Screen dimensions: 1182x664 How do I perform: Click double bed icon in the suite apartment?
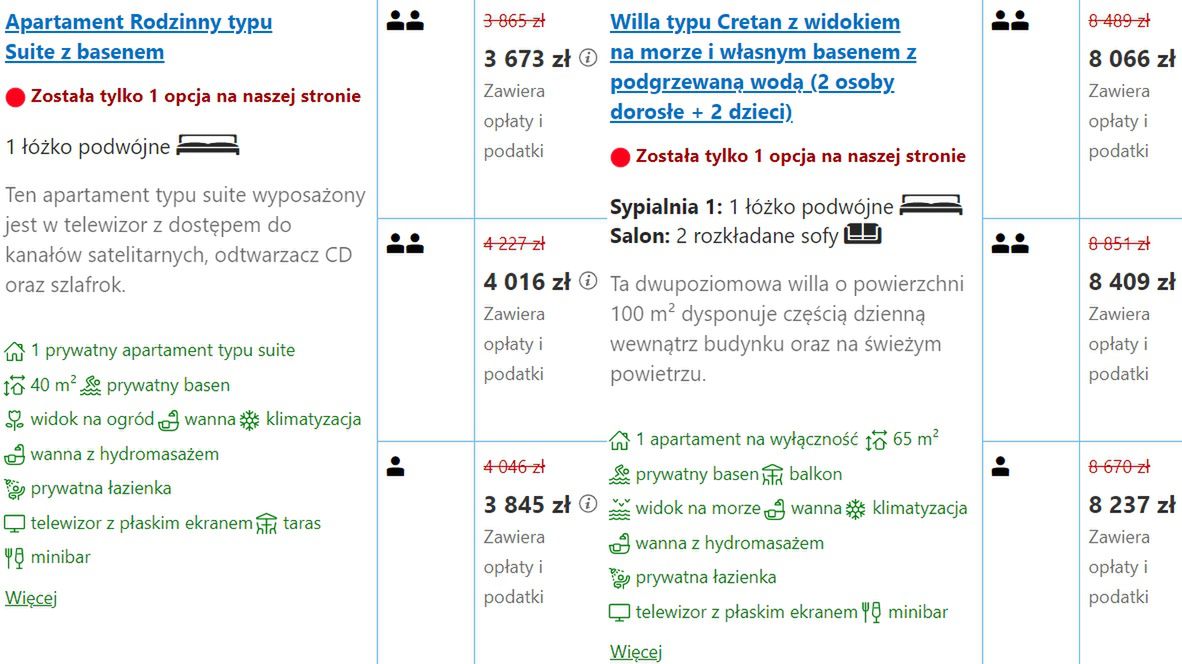point(207,145)
